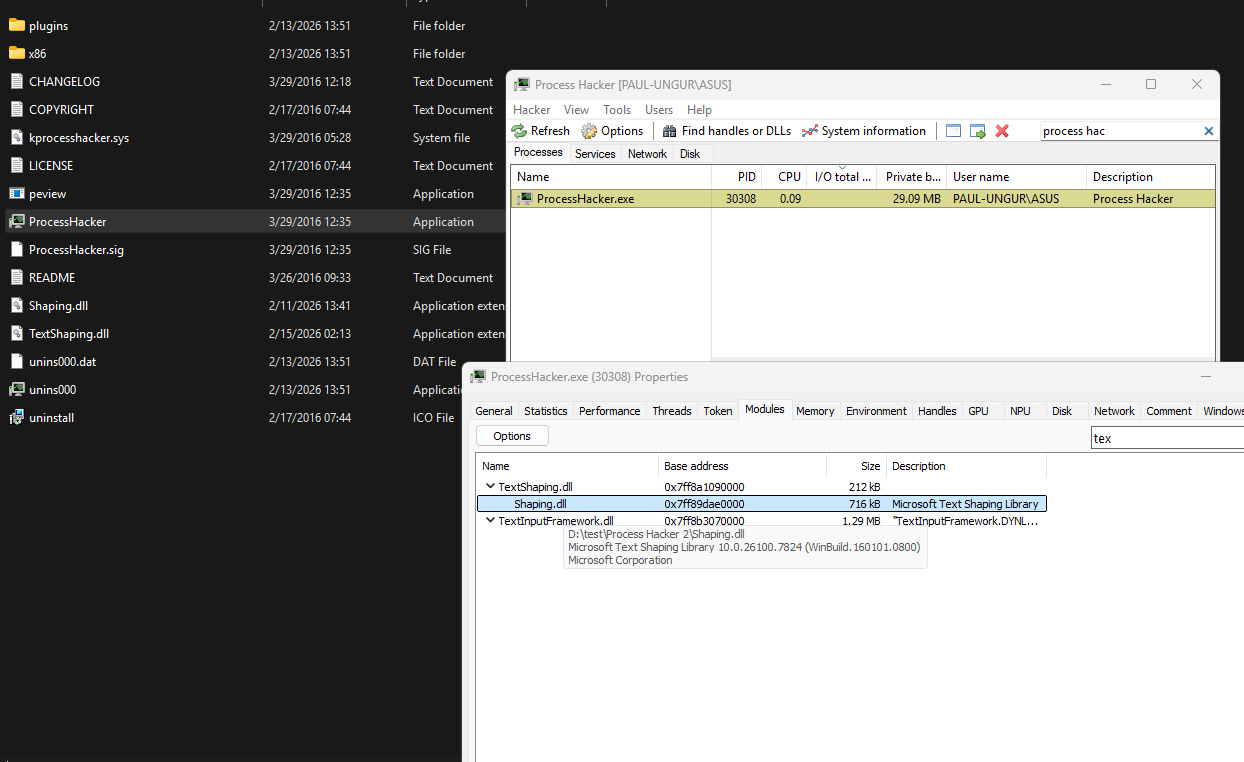This screenshot has width=1244, height=762.
Task: Open the Handles tab in Properties
Action: [937, 411]
